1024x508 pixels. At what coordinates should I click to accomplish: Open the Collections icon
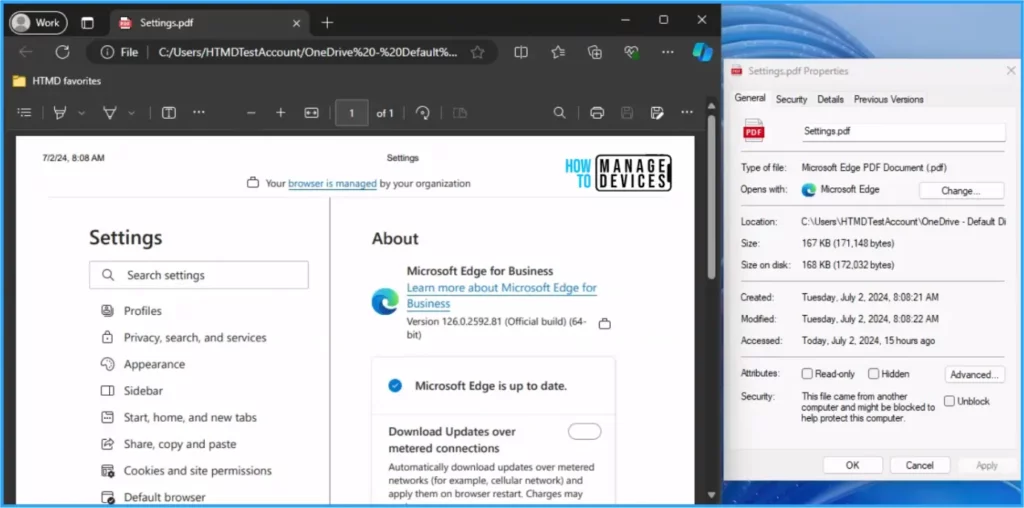tap(594, 52)
